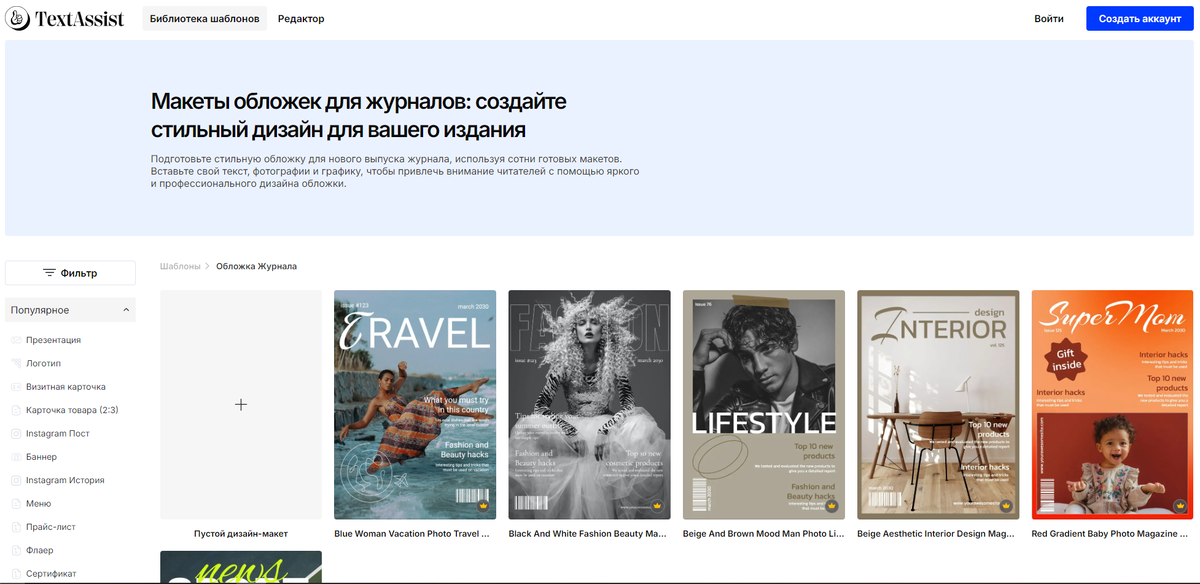Click the Войти login link

click(1049, 19)
